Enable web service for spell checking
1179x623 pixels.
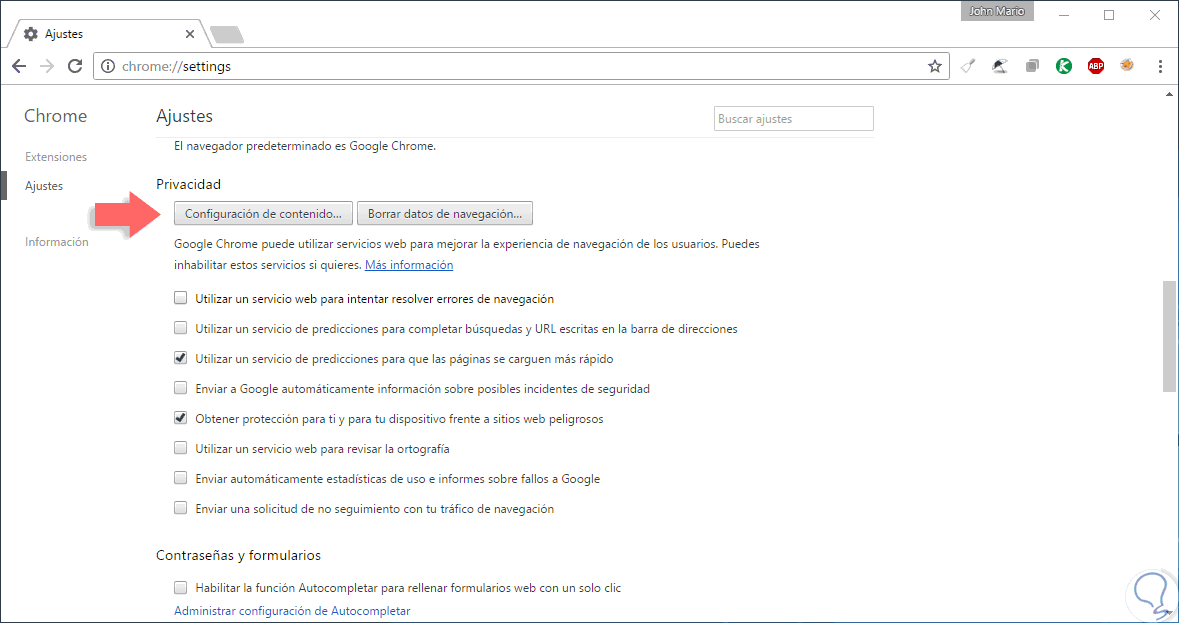[180, 448]
